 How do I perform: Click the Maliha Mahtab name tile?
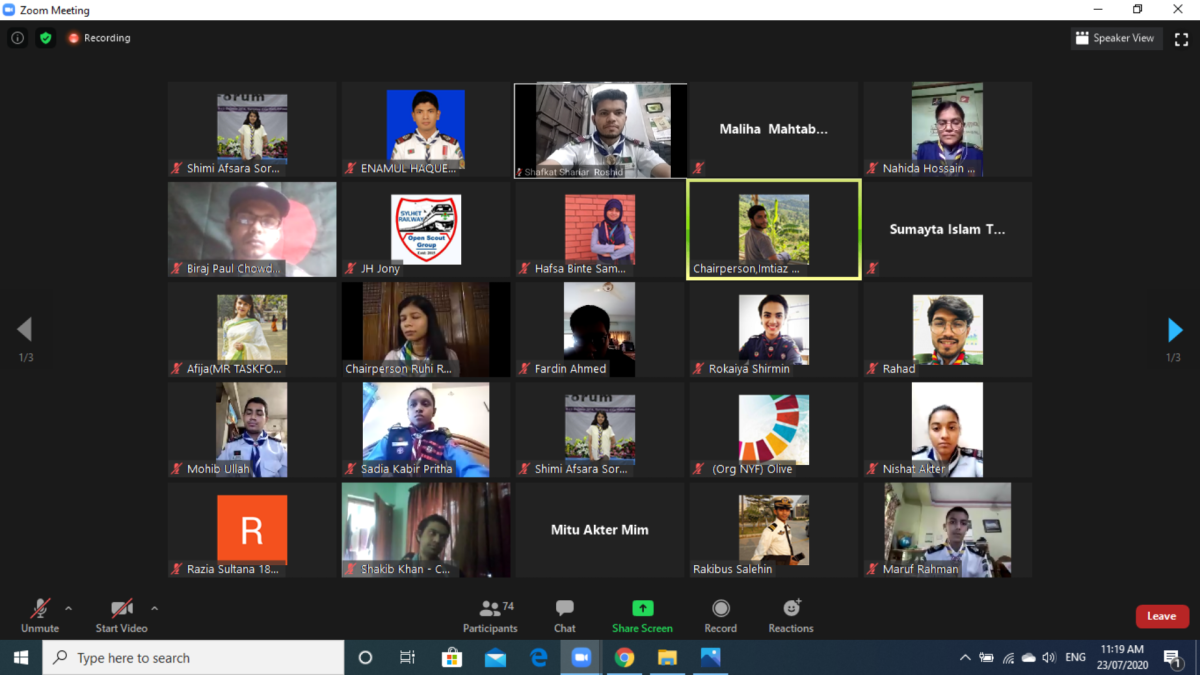[773, 129]
